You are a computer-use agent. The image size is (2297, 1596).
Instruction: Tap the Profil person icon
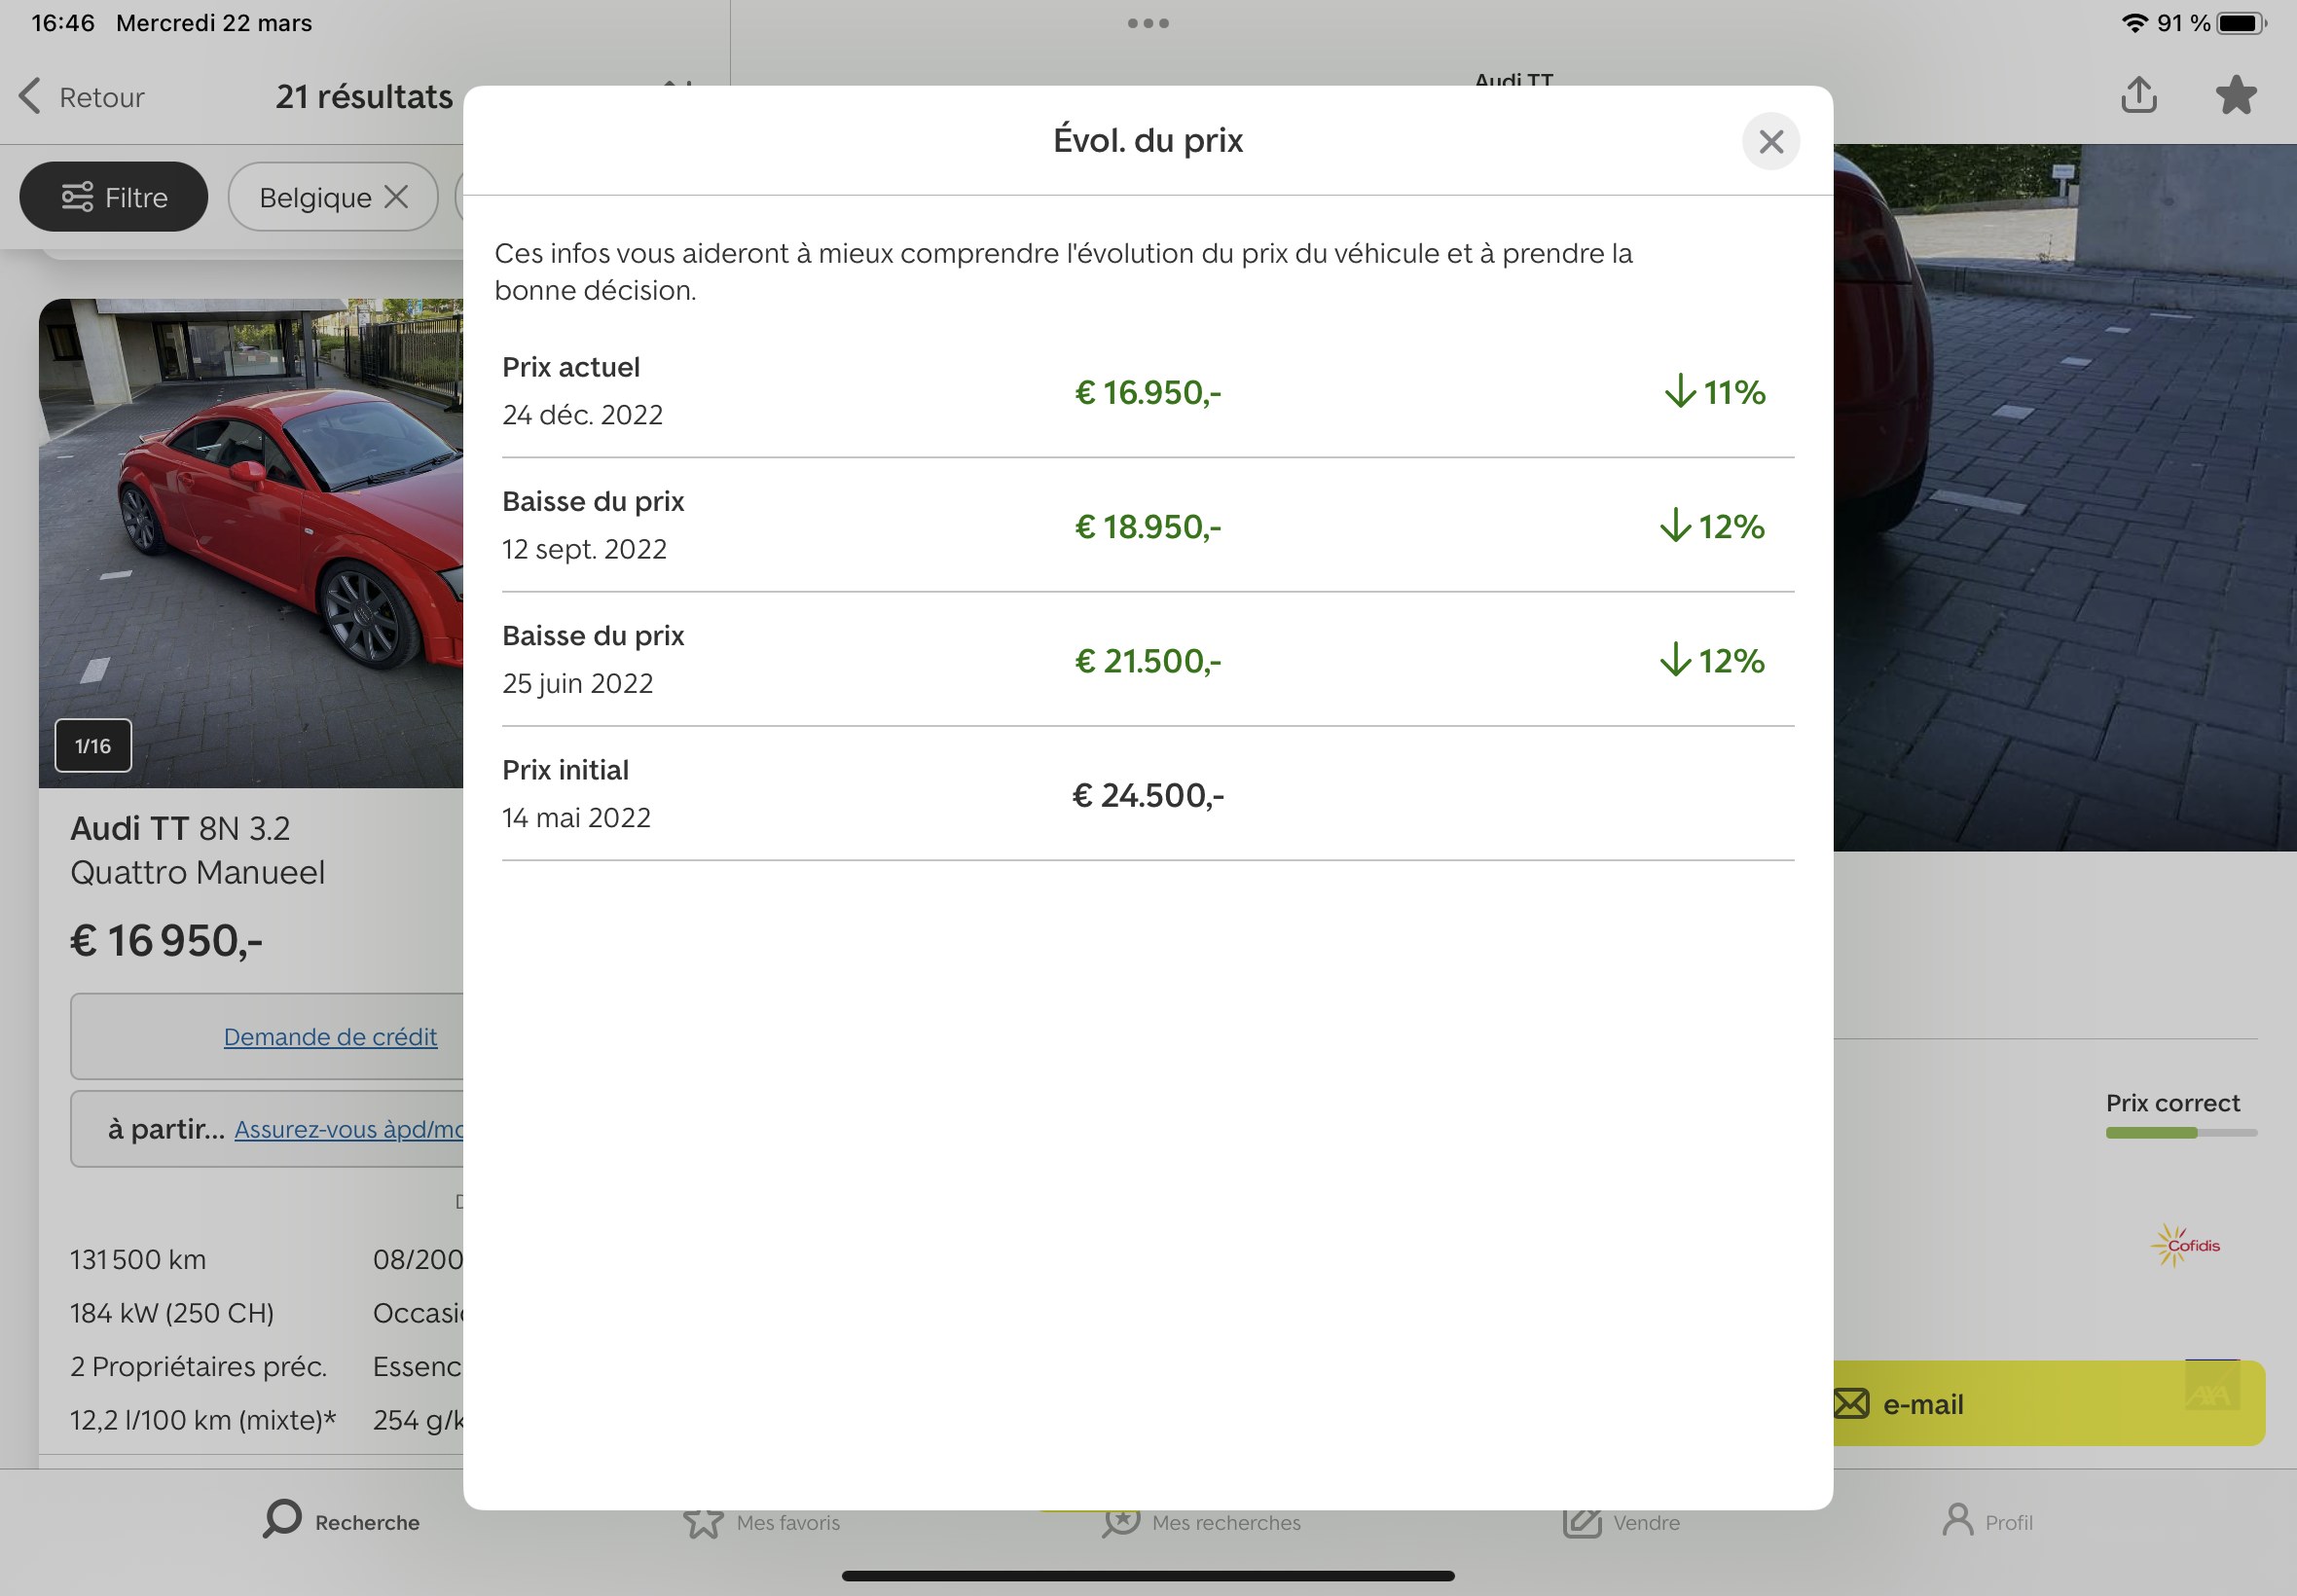[x=1957, y=1519]
